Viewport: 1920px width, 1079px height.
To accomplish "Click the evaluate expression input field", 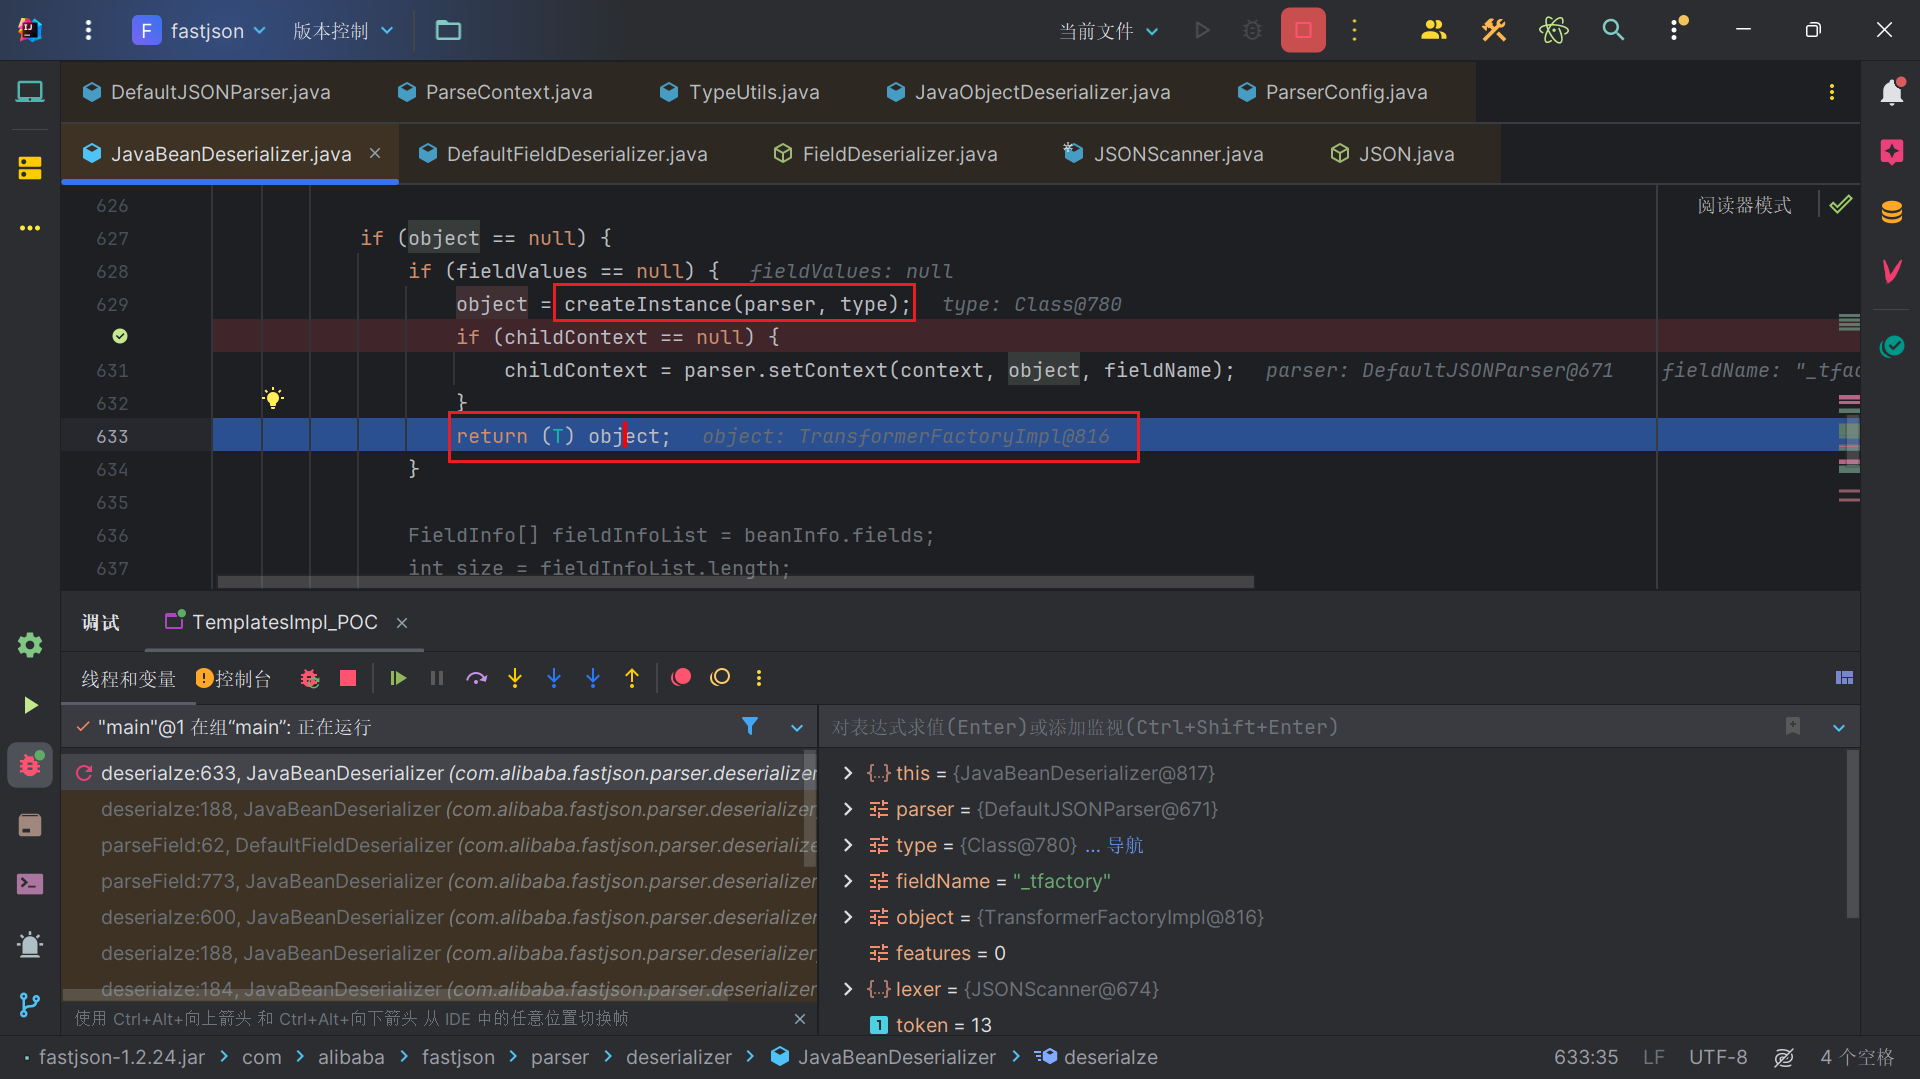I will click(1300, 727).
